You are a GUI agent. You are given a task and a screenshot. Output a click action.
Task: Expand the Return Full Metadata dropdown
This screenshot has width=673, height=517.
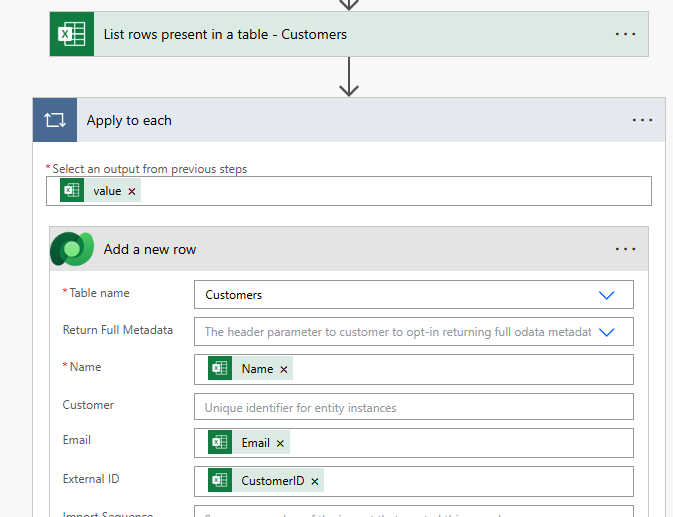click(606, 331)
